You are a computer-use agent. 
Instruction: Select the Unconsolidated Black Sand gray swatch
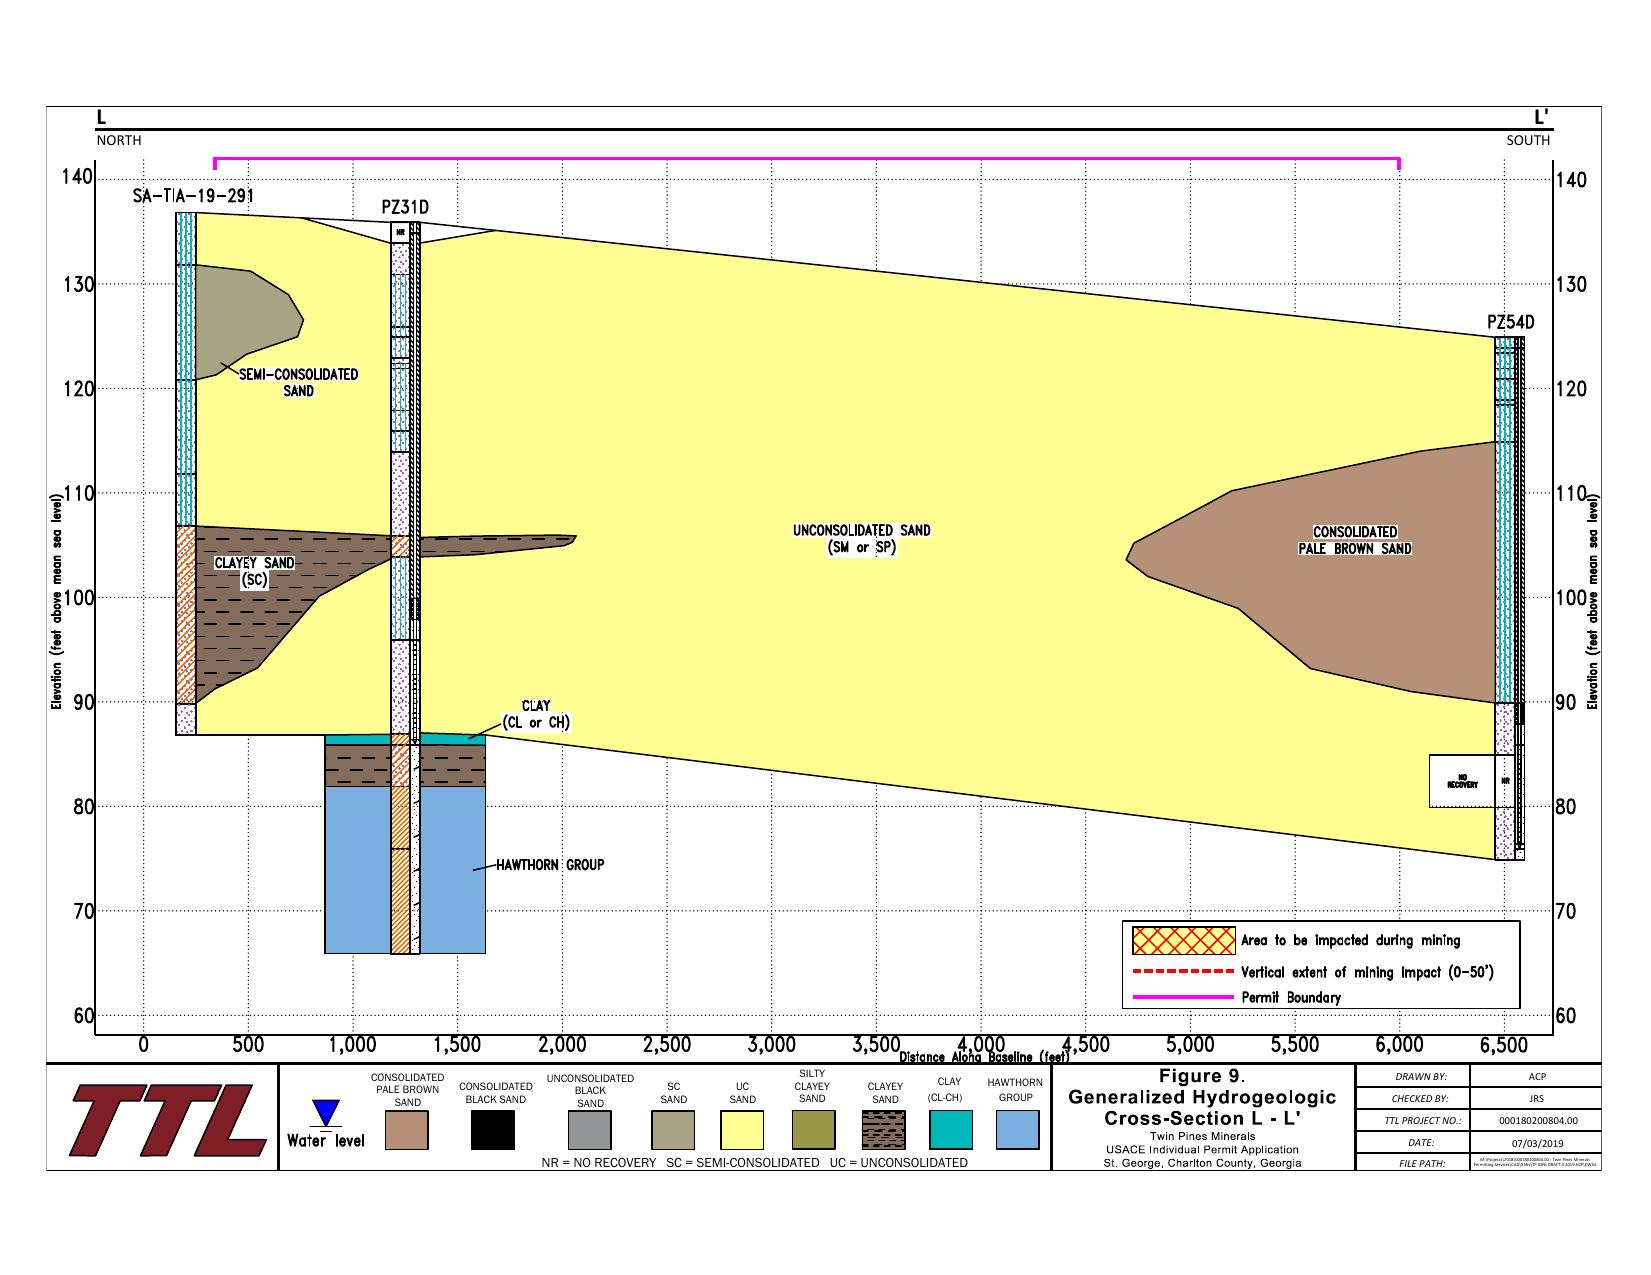(589, 1130)
